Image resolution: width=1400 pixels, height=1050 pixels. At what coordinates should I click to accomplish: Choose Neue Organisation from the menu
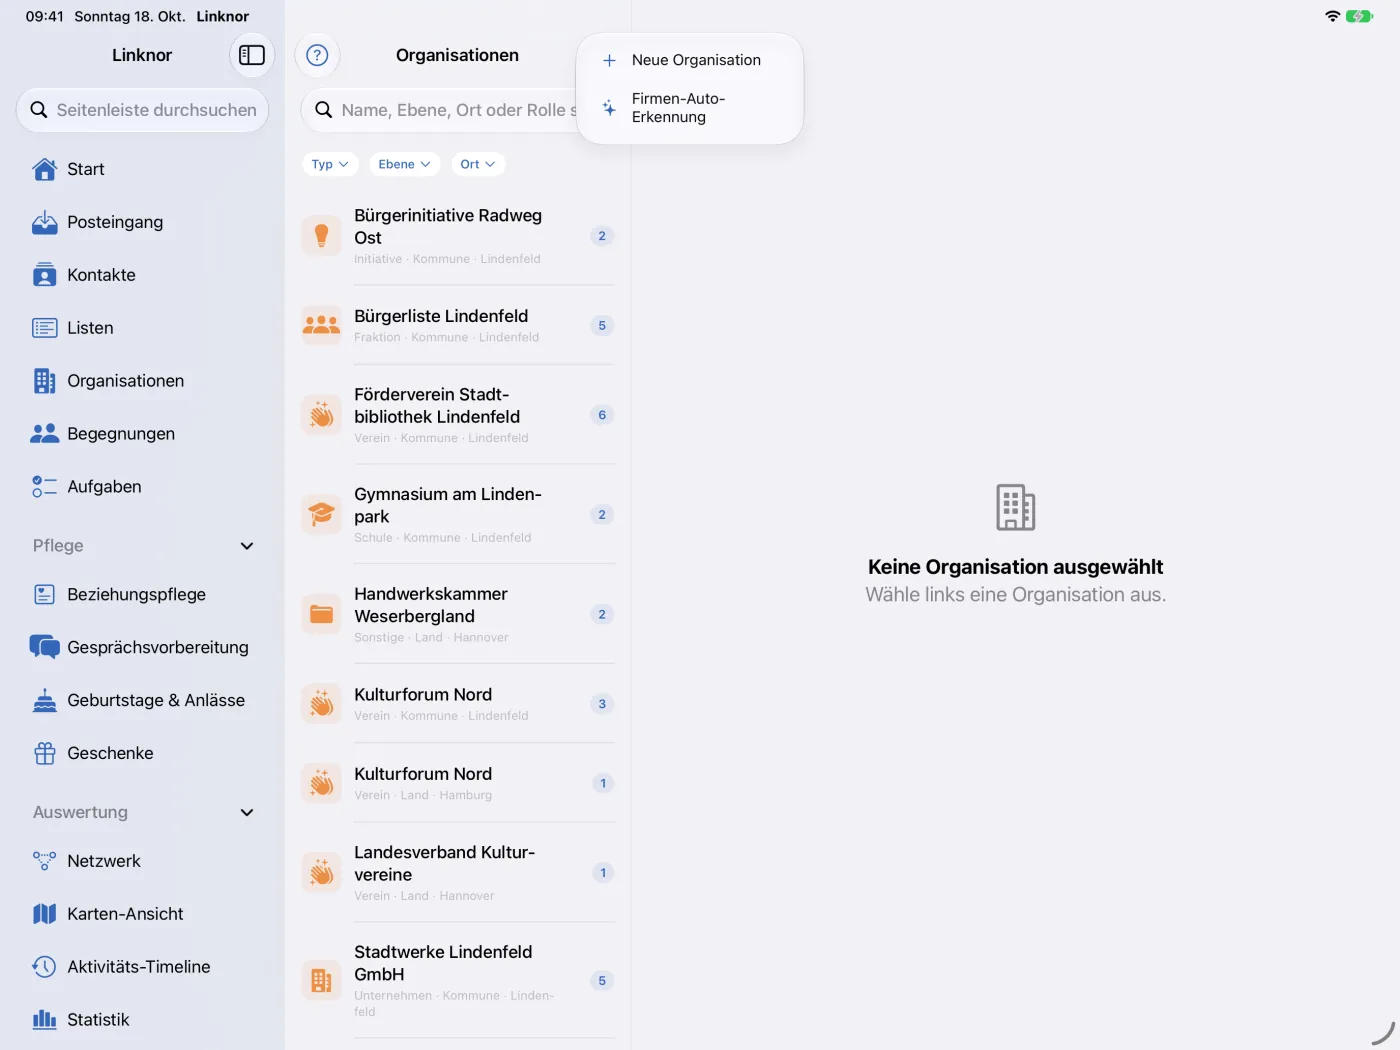pos(690,60)
